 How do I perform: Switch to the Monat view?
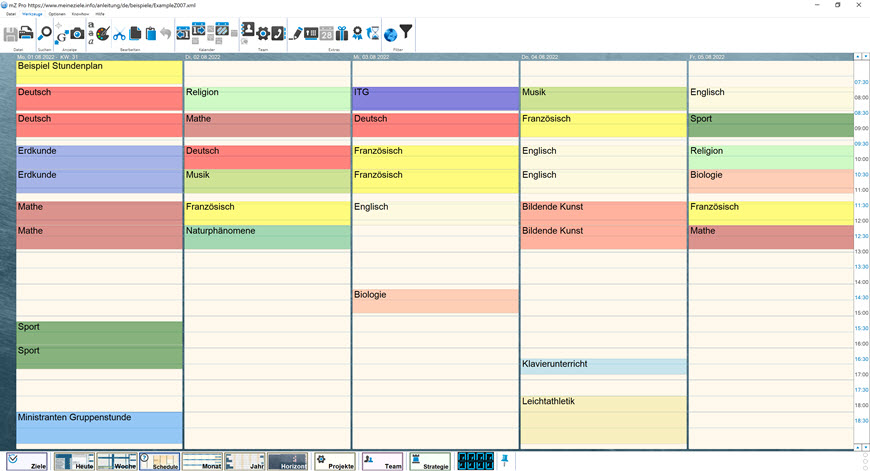203,461
